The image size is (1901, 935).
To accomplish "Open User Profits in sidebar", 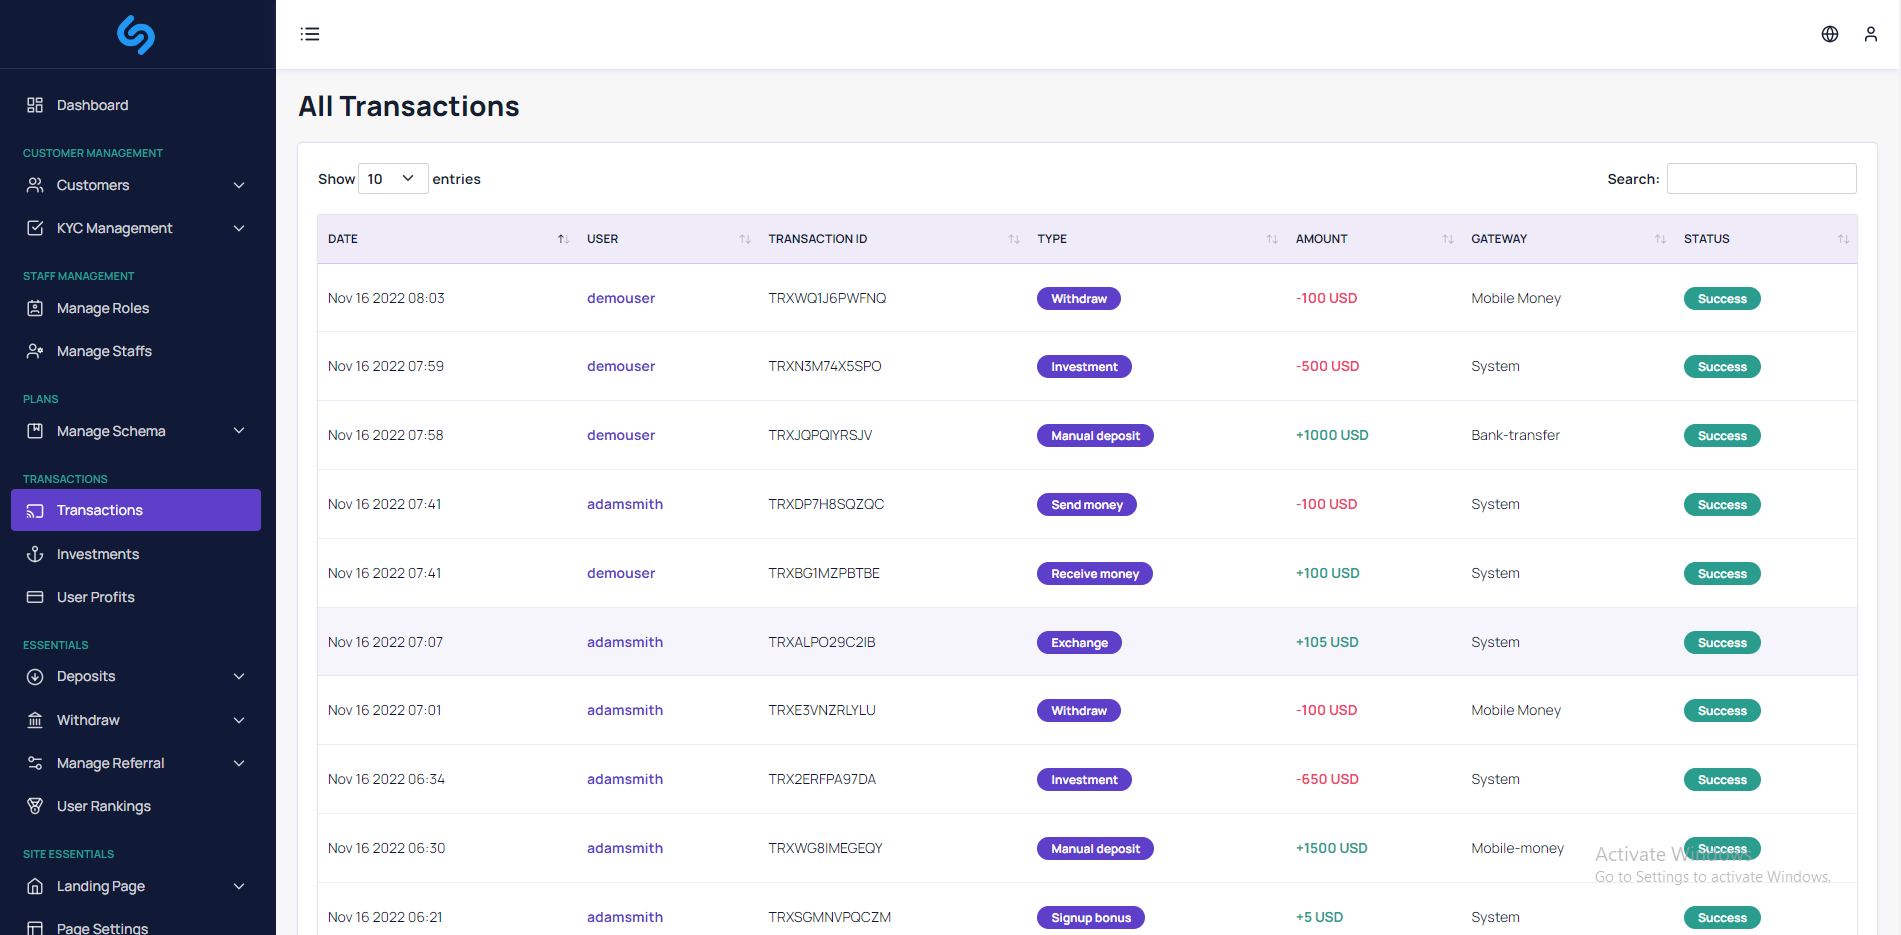I will [96, 597].
